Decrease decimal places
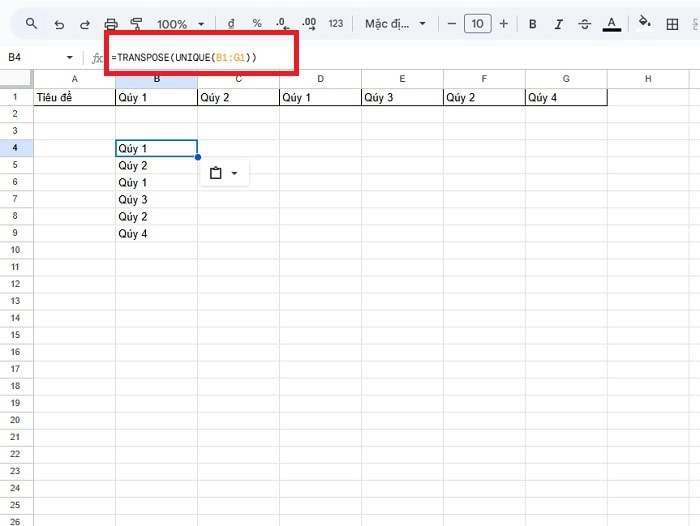 pyautogui.click(x=282, y=24)
